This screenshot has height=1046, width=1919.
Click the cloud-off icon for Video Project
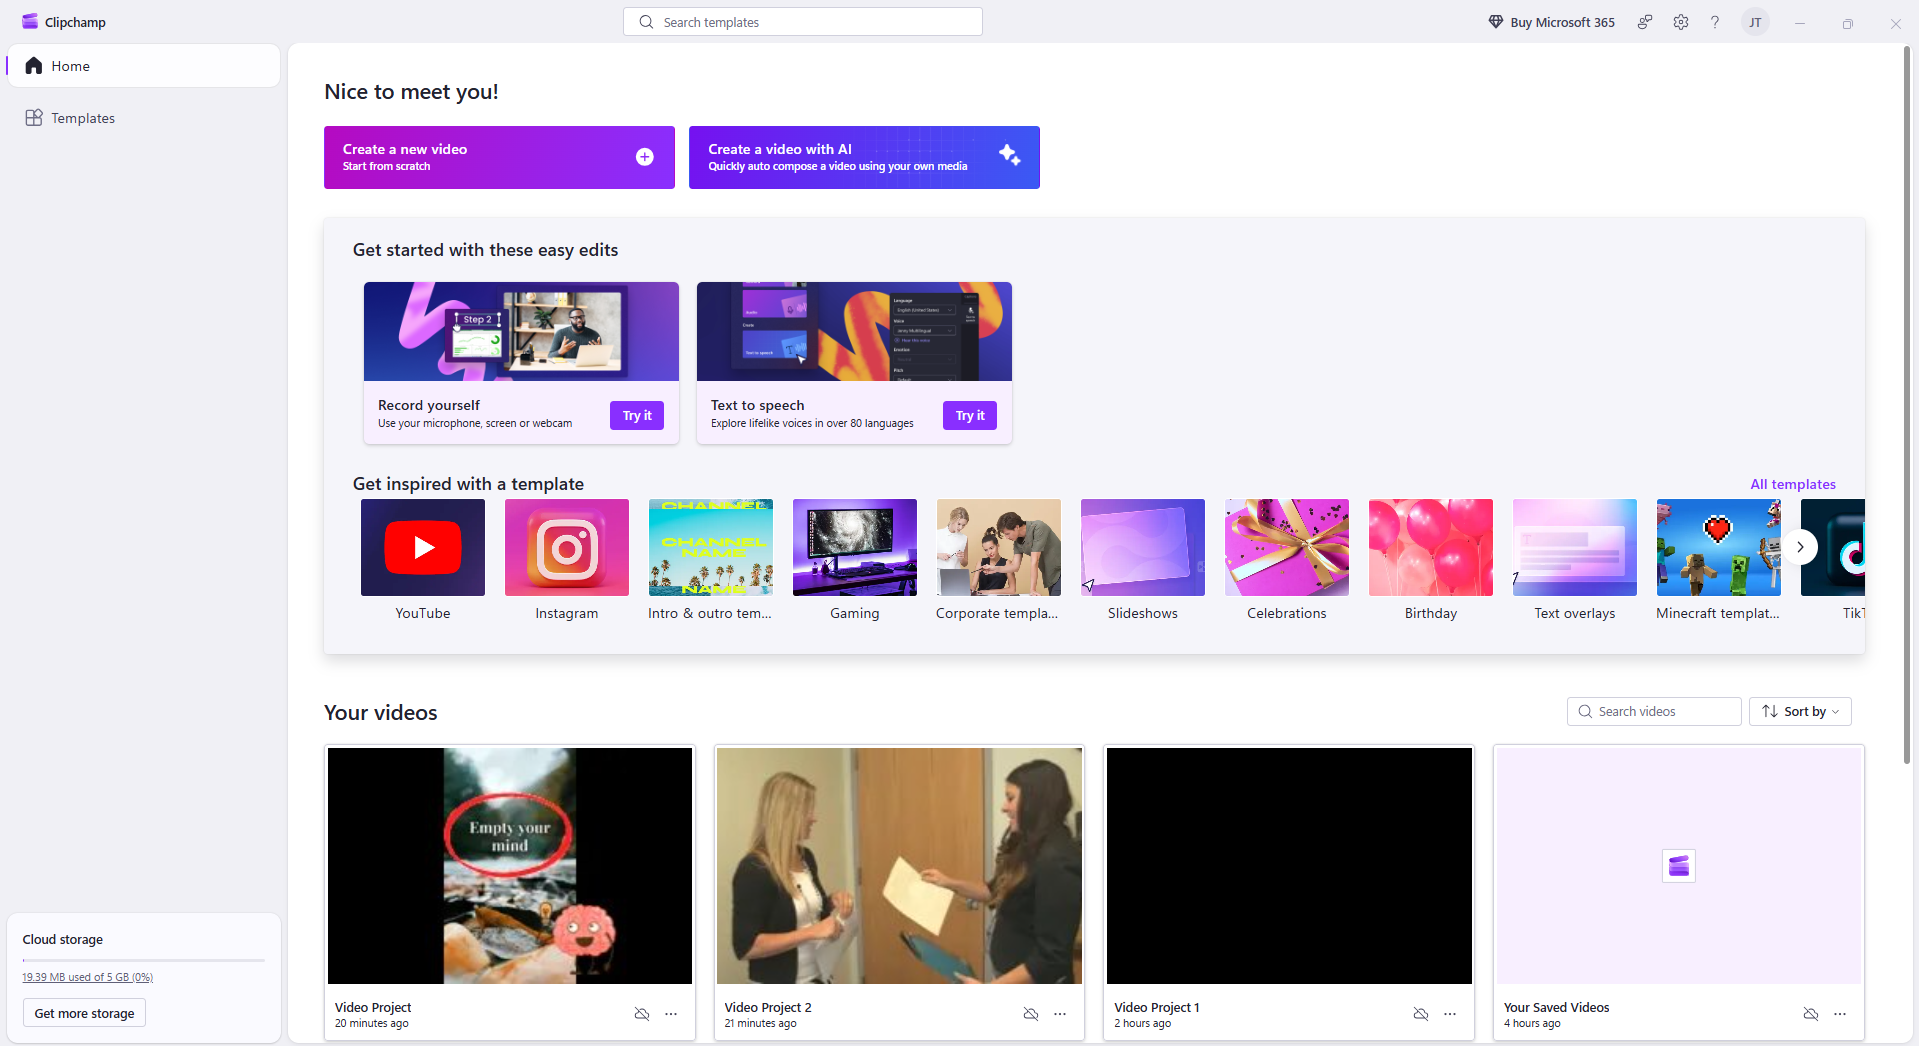pyautogui.click(x=642, y=1014)
